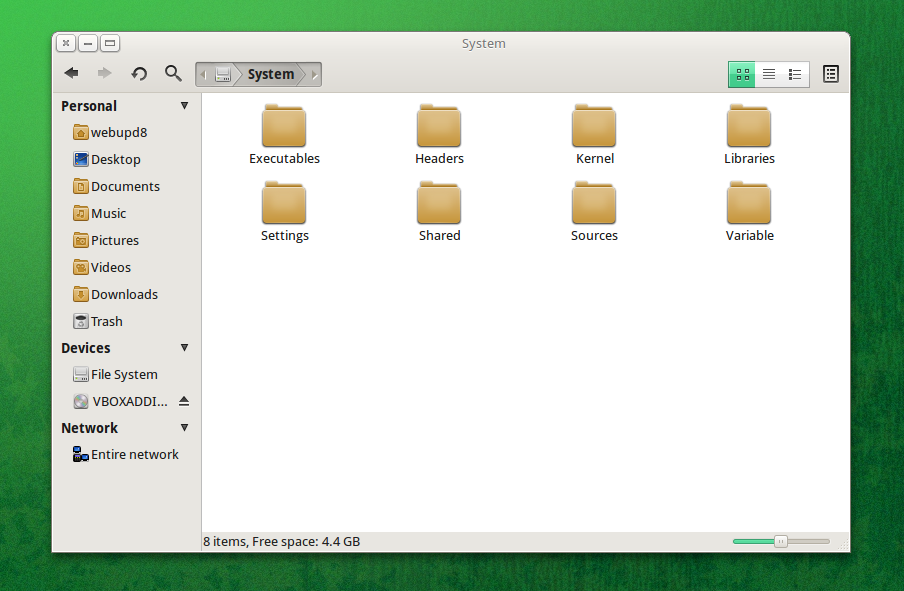Click System in the path bar
The image size is (904, 591).
(x=271, y=74)
